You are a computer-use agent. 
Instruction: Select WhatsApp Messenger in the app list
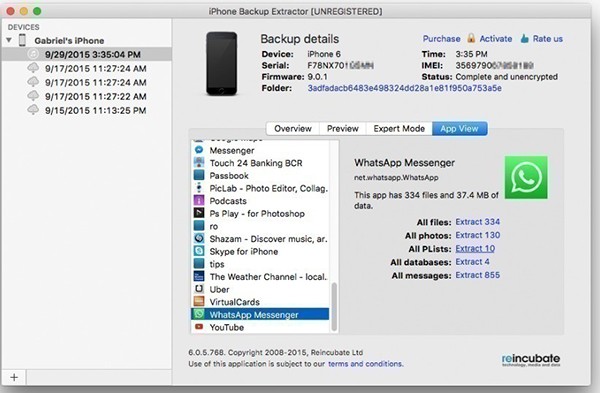tap(260, 314)
